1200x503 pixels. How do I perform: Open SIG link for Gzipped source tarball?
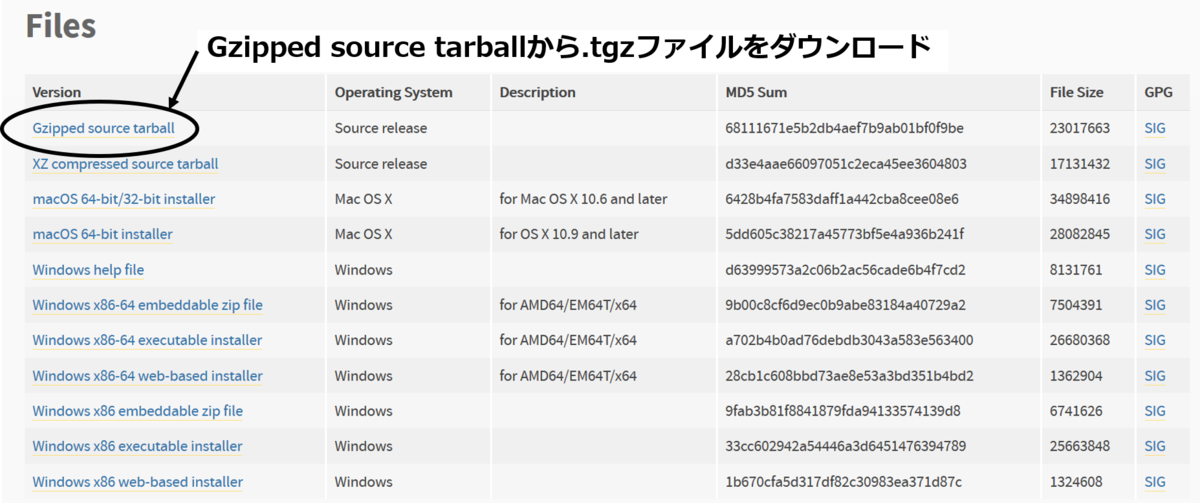click(x=1155, y=128)
